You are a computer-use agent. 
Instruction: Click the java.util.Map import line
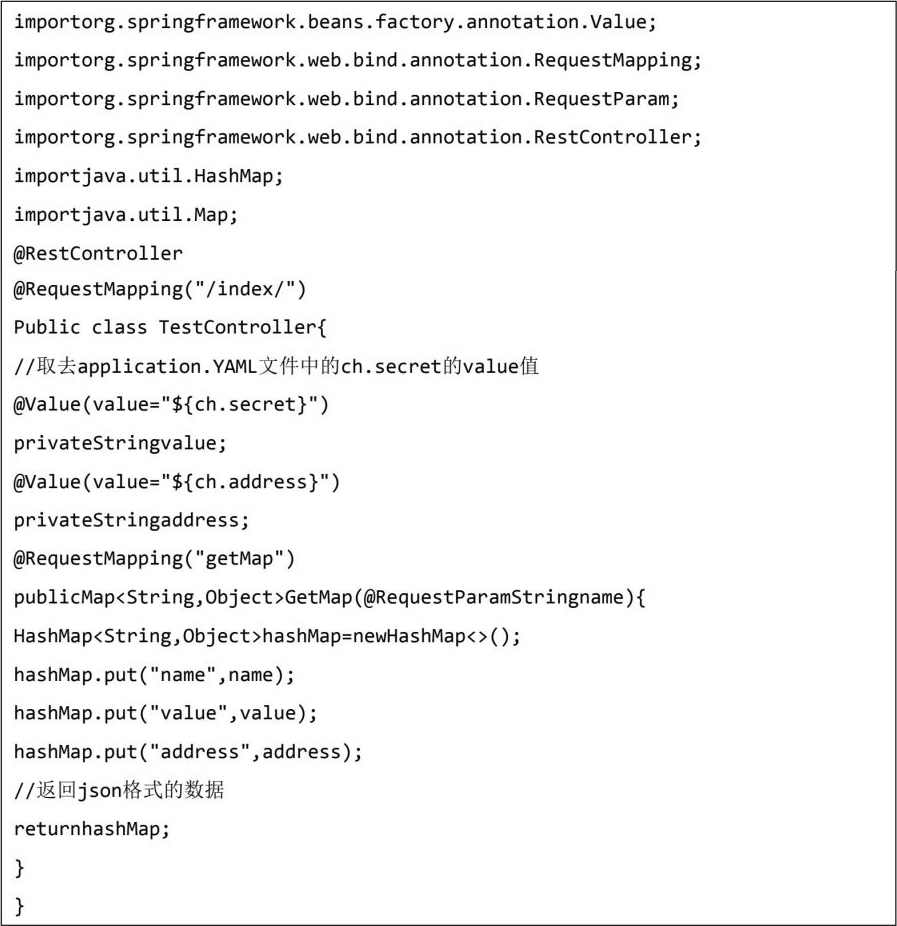126,214
